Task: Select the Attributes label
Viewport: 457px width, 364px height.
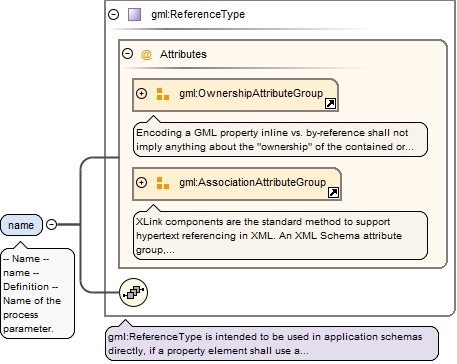Action: point(183,54)
